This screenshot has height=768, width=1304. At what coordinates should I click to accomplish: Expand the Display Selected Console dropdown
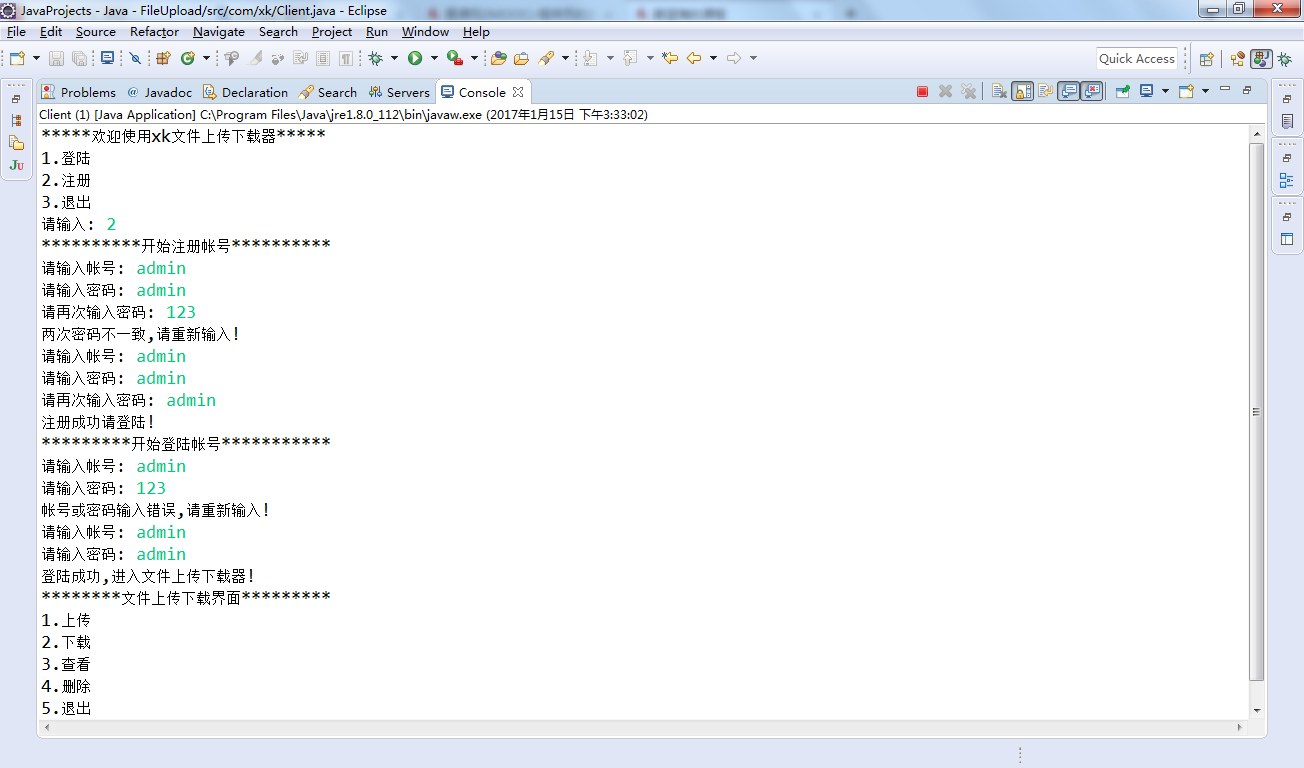[1165, 91]
